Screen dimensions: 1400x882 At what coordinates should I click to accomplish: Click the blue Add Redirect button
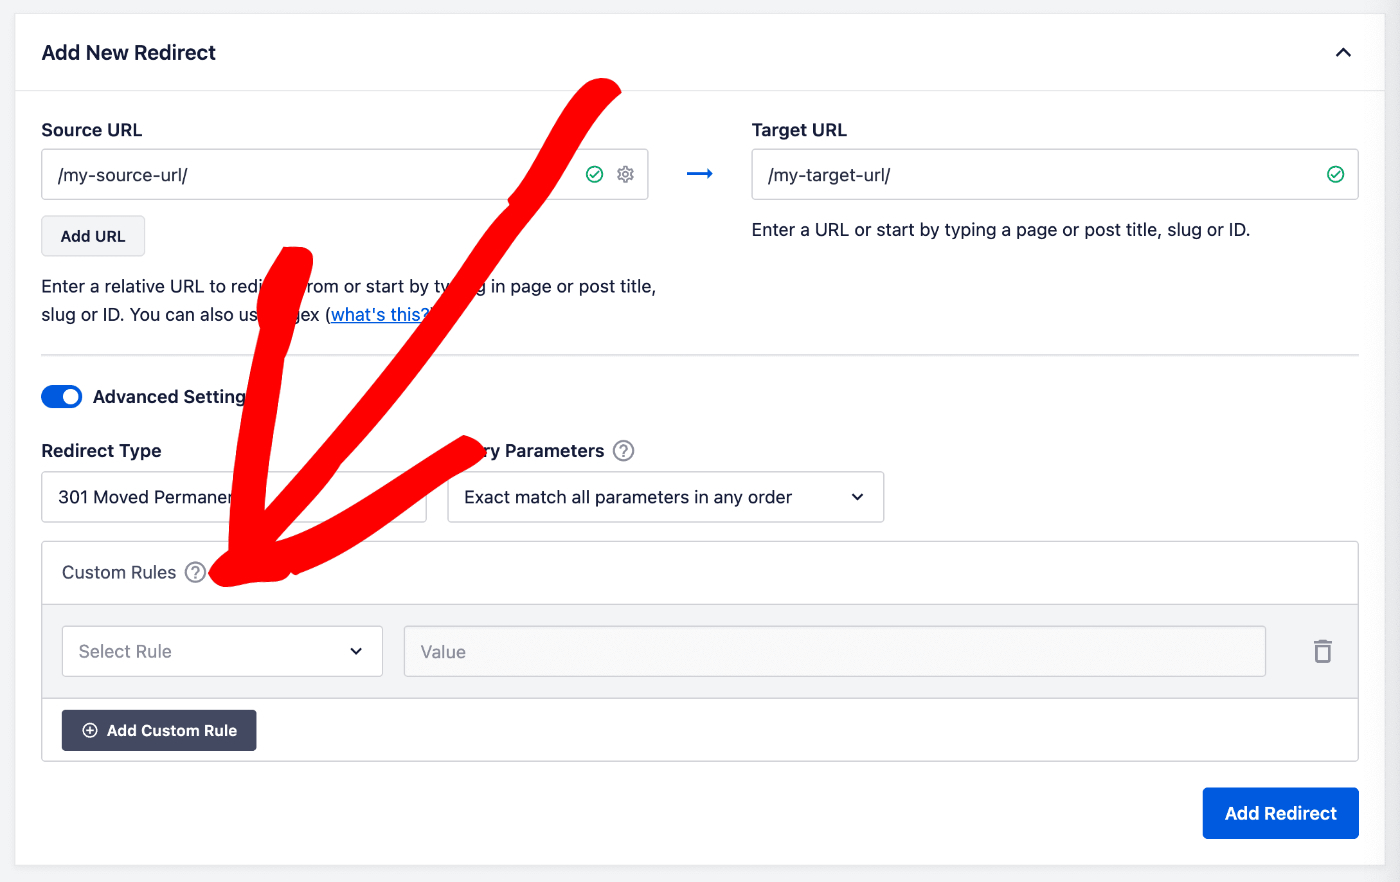coord(1280,813)
